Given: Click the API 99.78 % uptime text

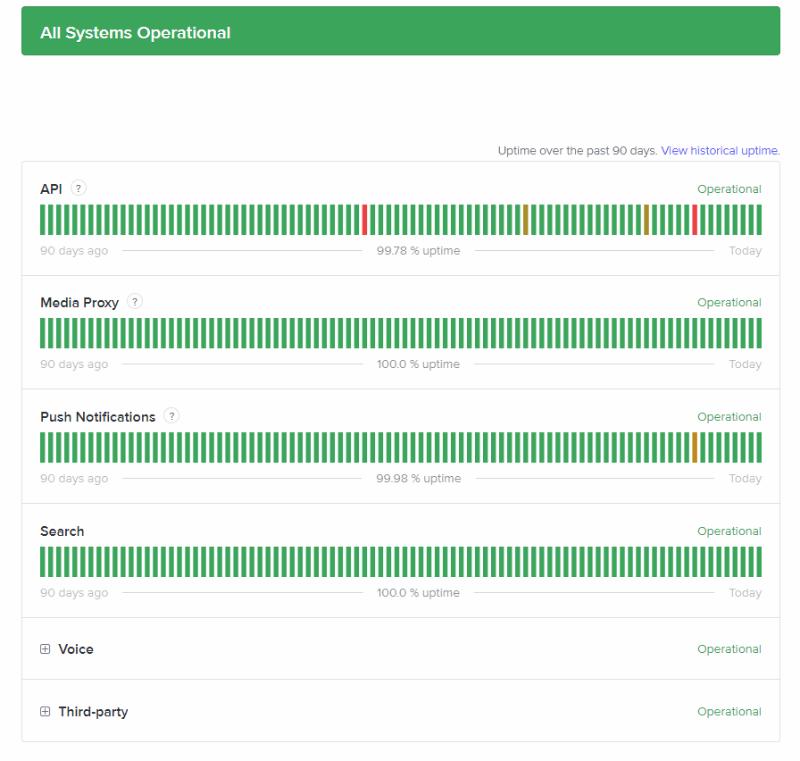Looking at the screenshot, I should (x=418, y=250).
